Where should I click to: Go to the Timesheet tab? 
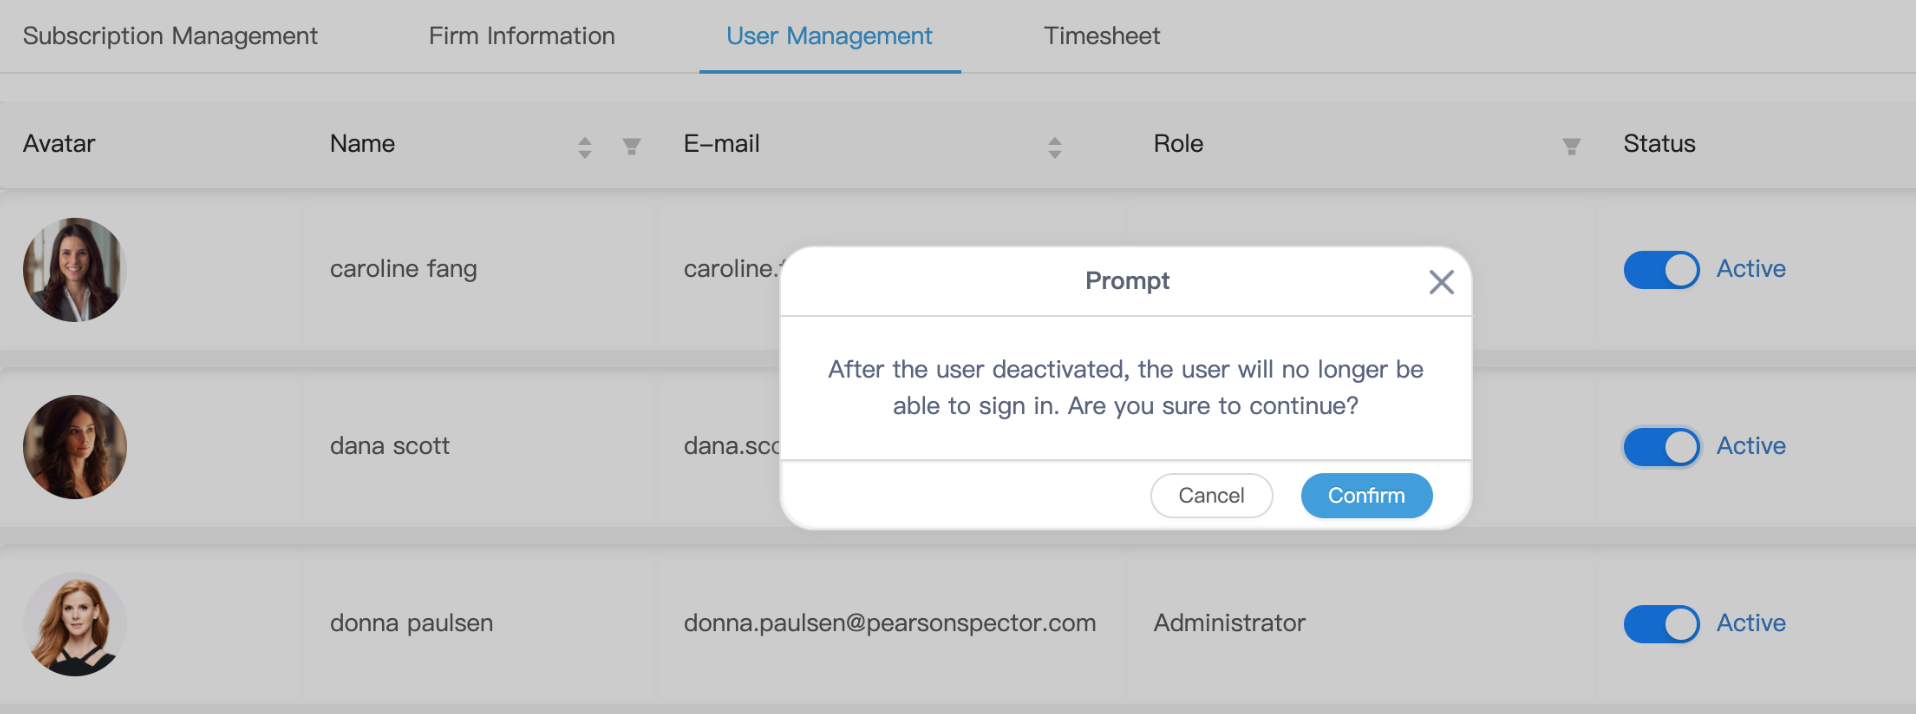click(x=1102, y=36)
